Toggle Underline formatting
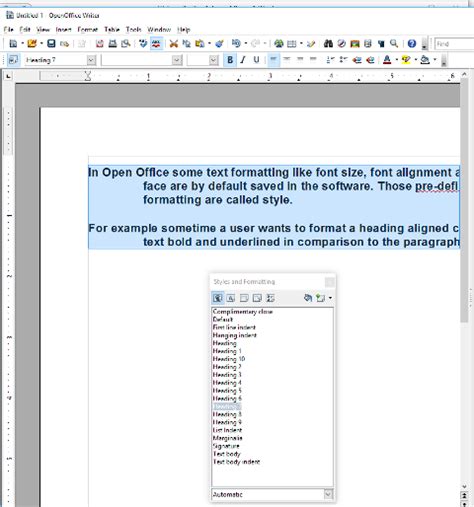This screenshot has width=474, height=507. point(256,60)
